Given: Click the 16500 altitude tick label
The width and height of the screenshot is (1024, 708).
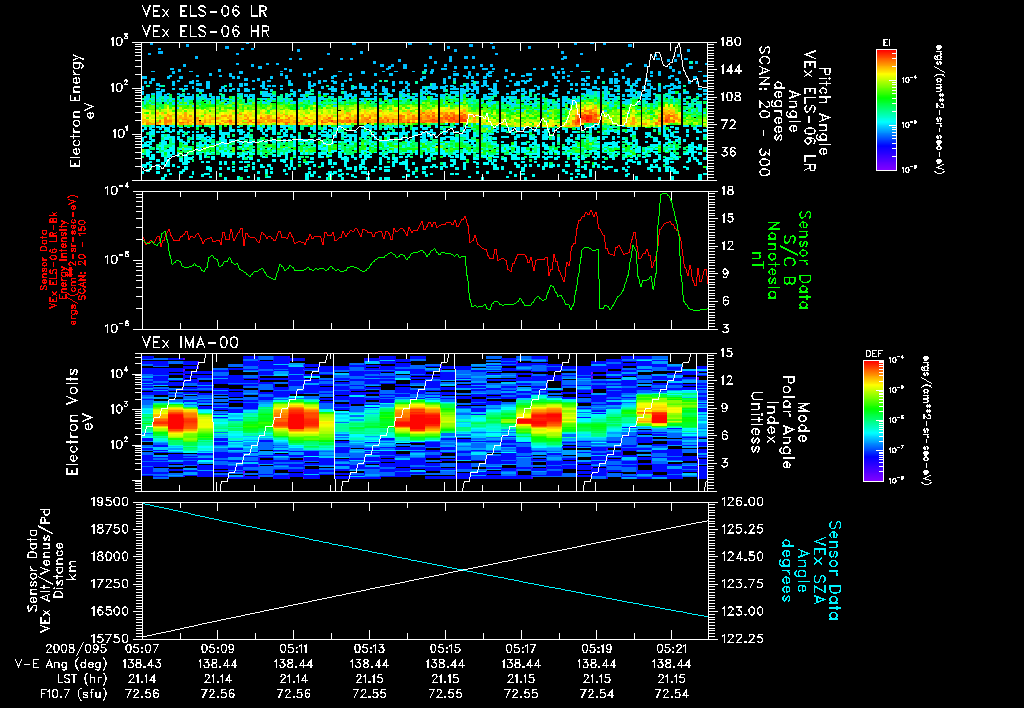Looking at the screenshot, I should (x=110, y=611).
